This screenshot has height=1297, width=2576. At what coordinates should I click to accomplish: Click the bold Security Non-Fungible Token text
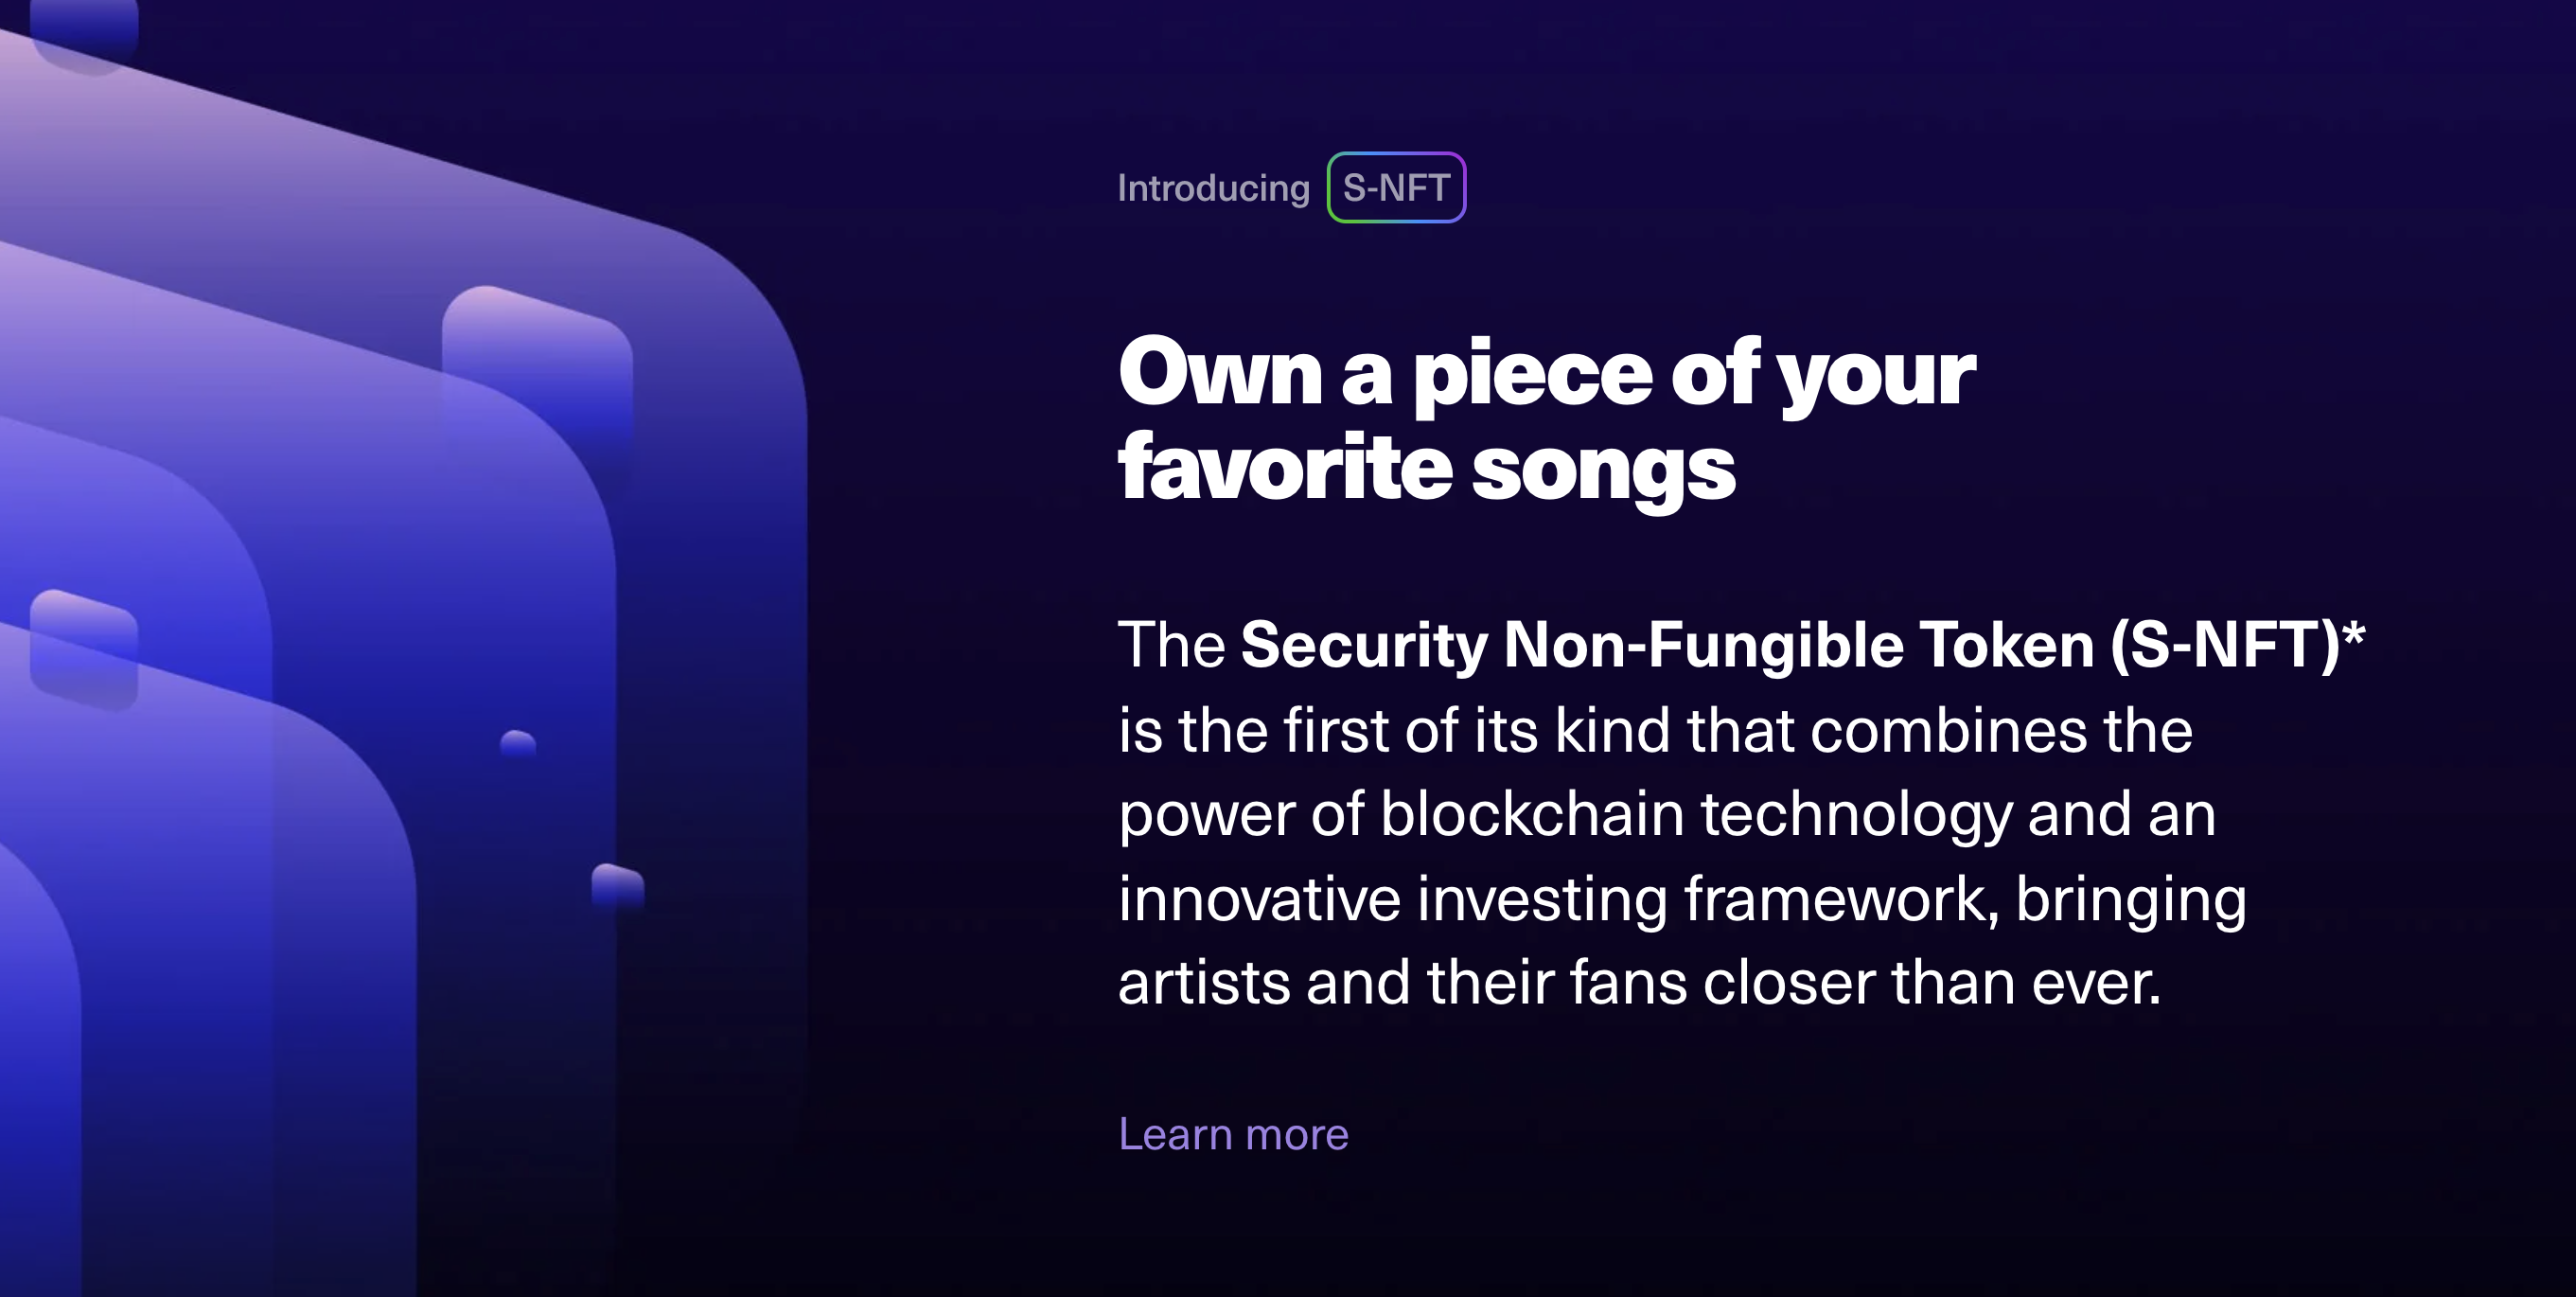click(x=1667, y=644)
